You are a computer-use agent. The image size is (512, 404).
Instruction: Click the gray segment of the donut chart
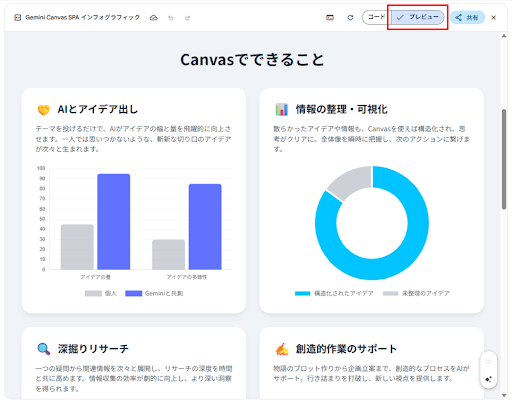point(353,181)
